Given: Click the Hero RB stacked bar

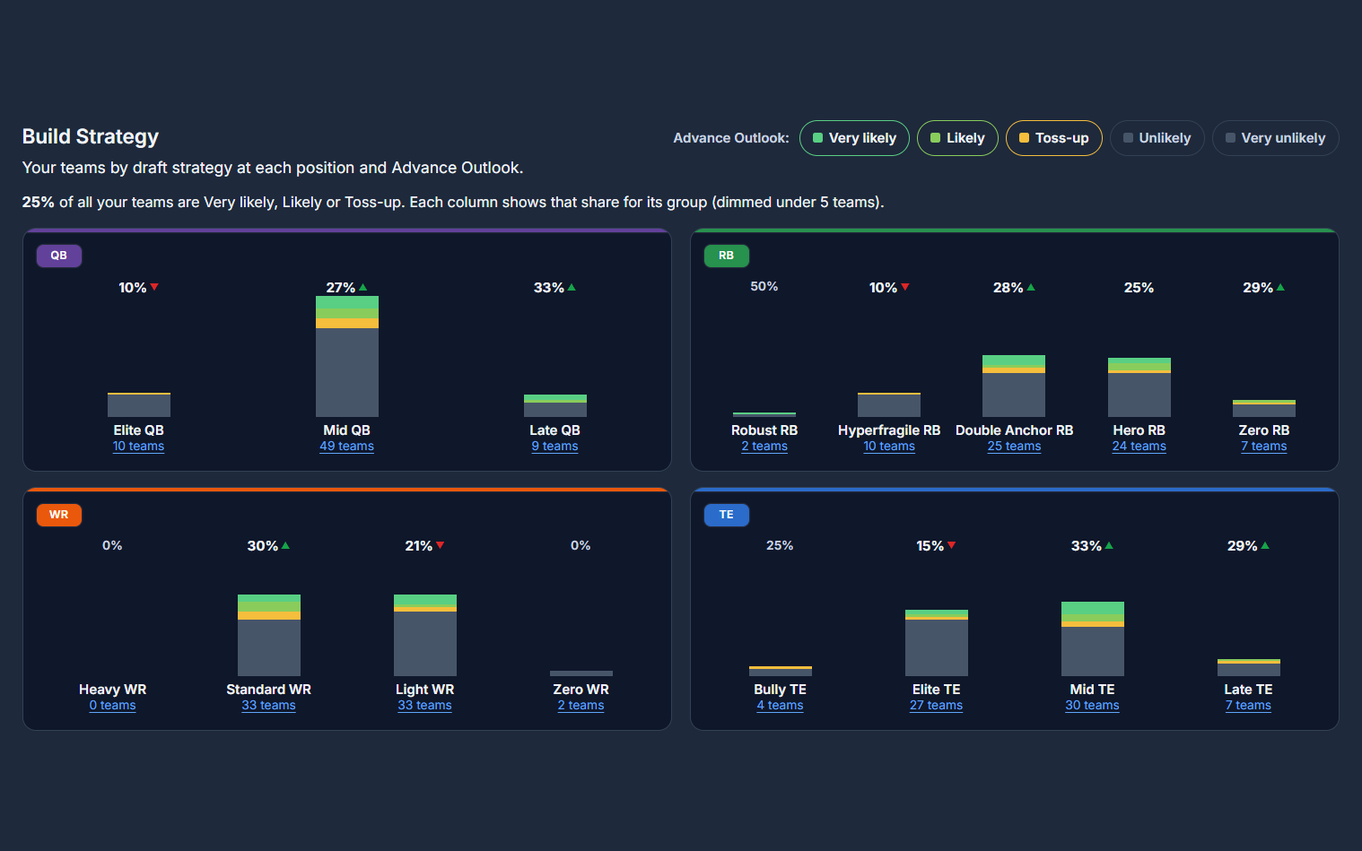Looking at the screenshot, I should coord(1139,387).
